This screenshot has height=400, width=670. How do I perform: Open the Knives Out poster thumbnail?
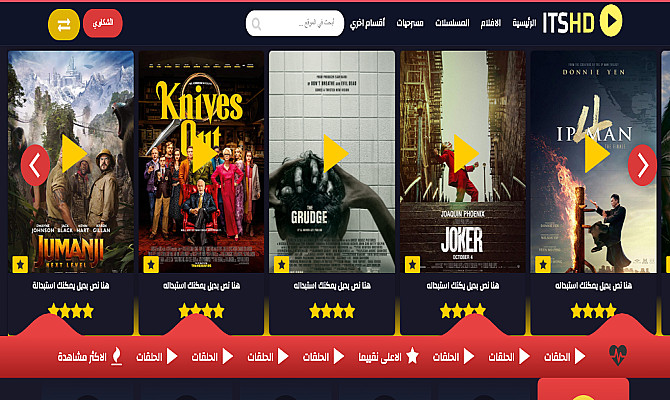pos(201,162)
